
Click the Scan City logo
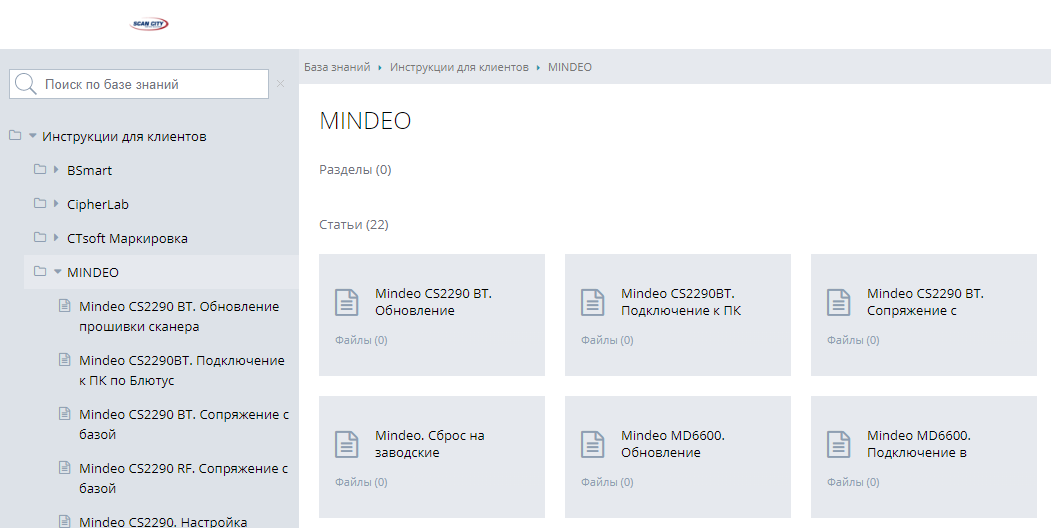[149, 24]
